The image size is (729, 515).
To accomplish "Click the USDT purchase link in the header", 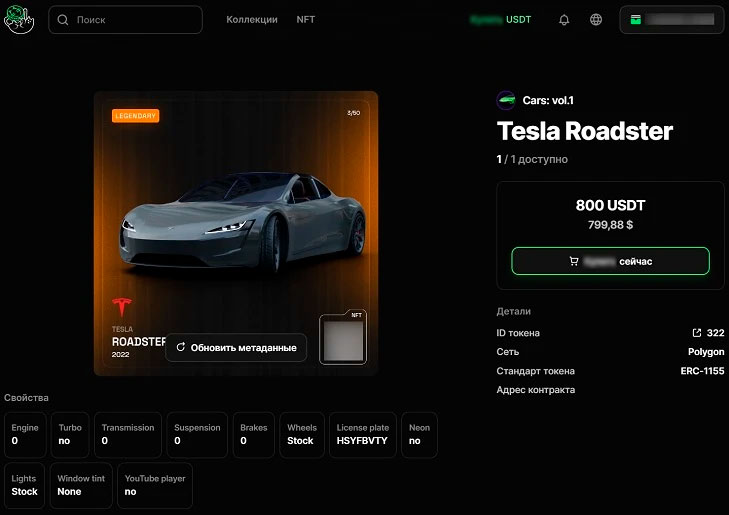I will tap(501, 20).
